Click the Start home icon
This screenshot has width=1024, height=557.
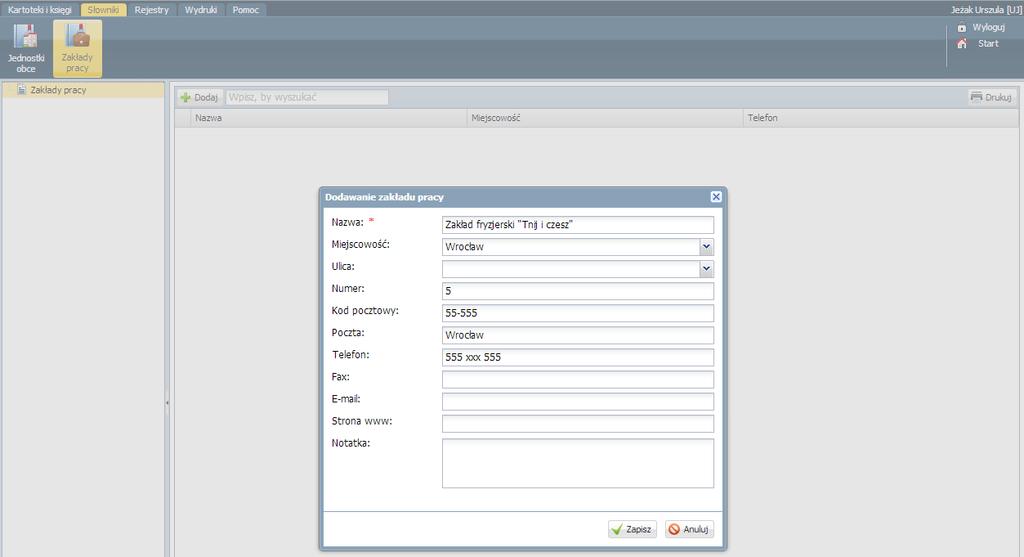(961, 44)
